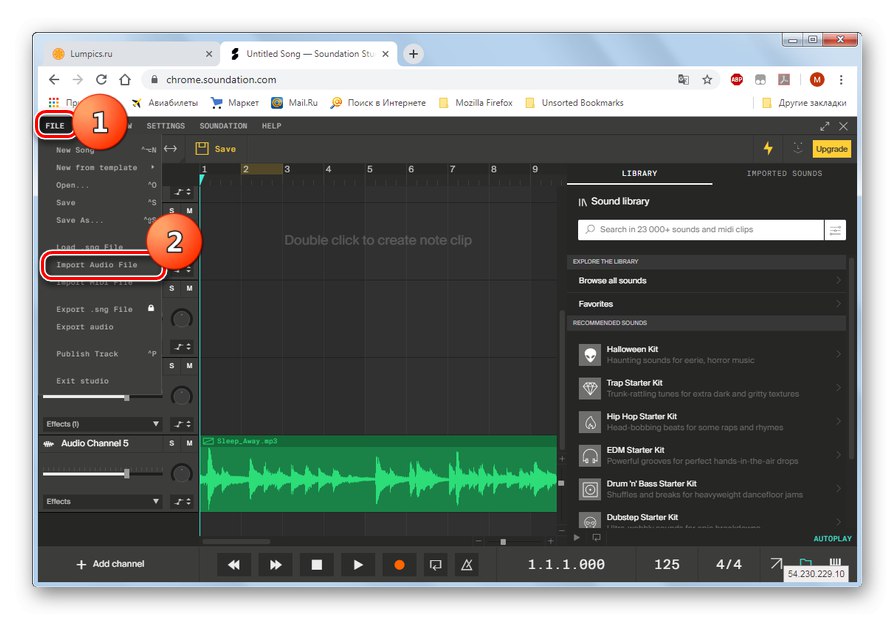Screen dimensions: 895x620
Task: Click the Audio Channel 5 volume slider
Action: [127, 473]
